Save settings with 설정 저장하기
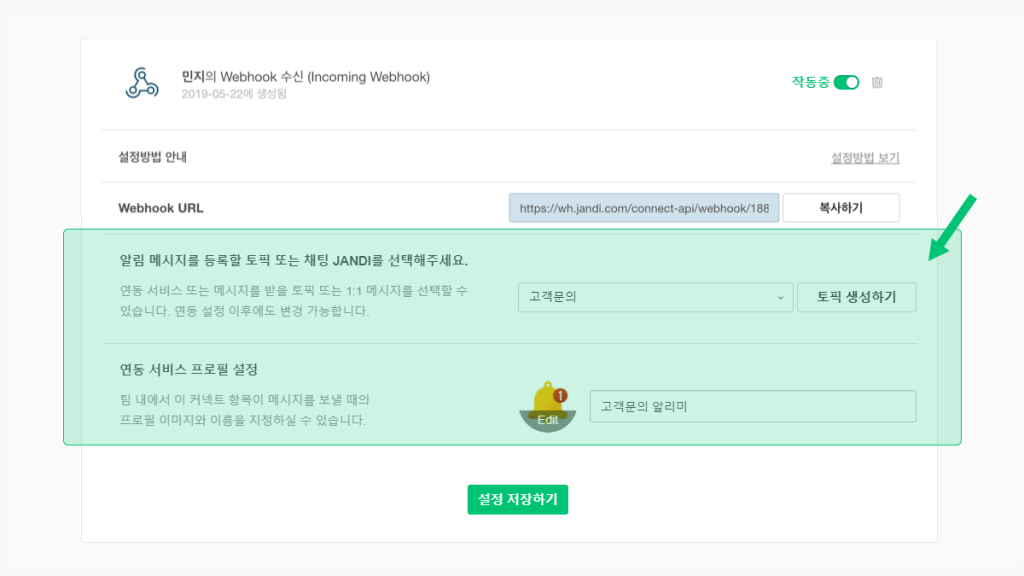The width and height of the screenshot is (1024, 576). [517, 499]
